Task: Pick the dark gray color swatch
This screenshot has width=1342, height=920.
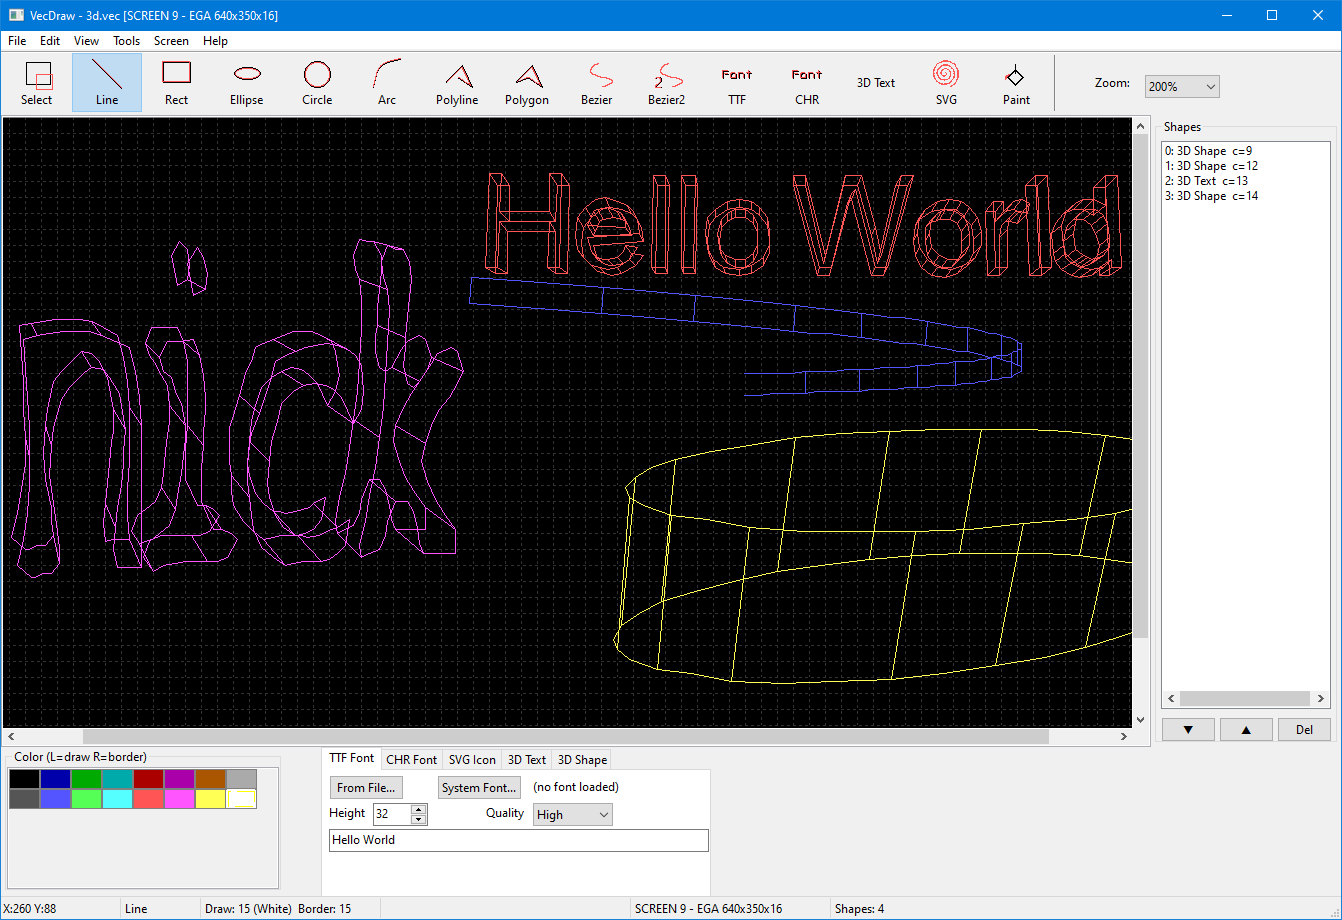Action: [24, 799]
